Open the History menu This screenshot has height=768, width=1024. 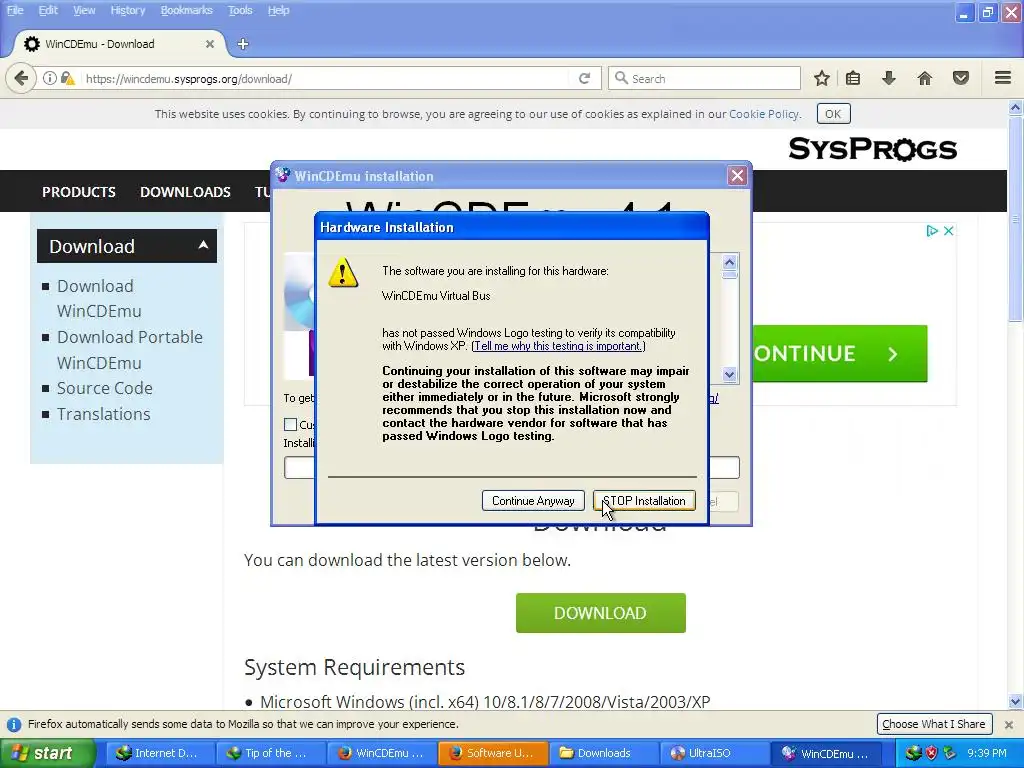point(127,10)
